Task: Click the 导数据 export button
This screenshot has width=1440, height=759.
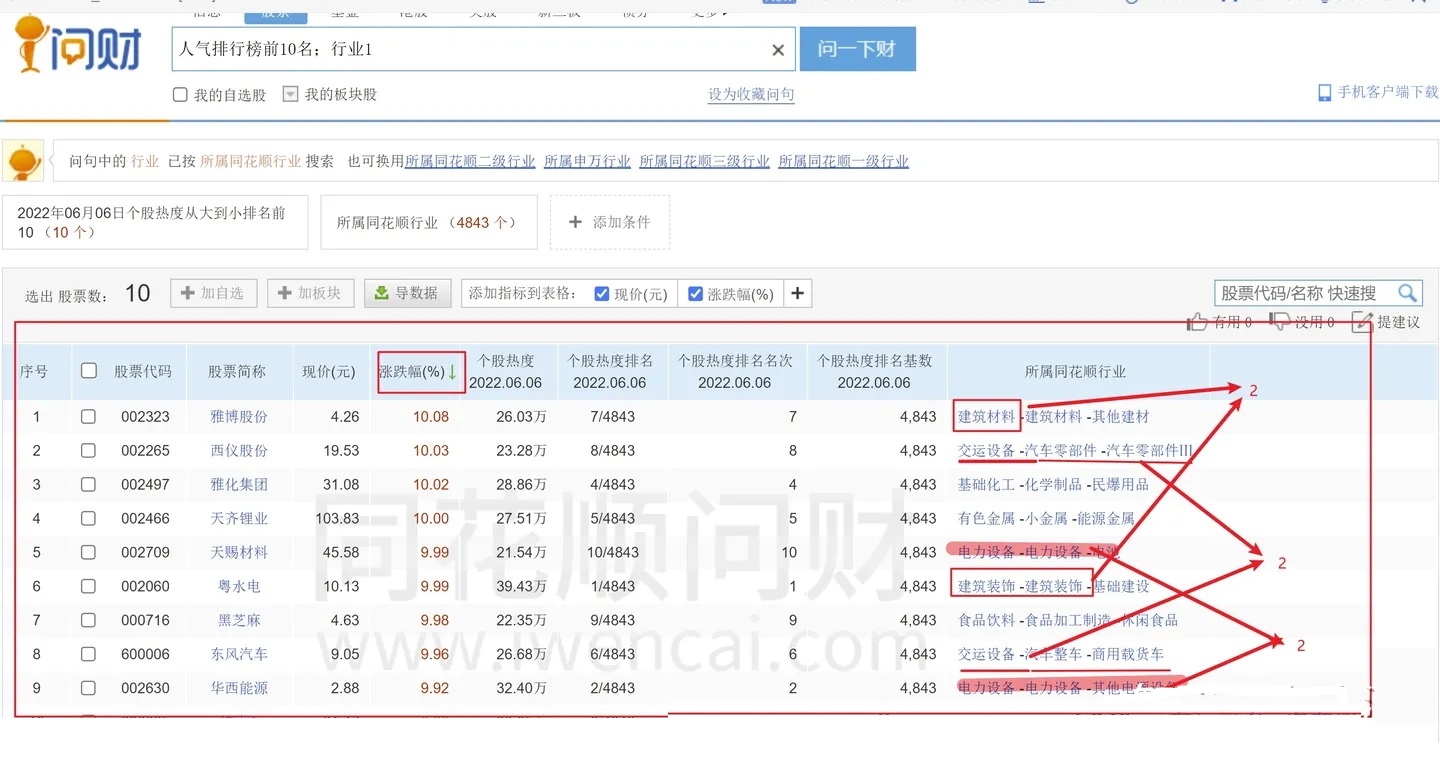Action: coord(407,293)
